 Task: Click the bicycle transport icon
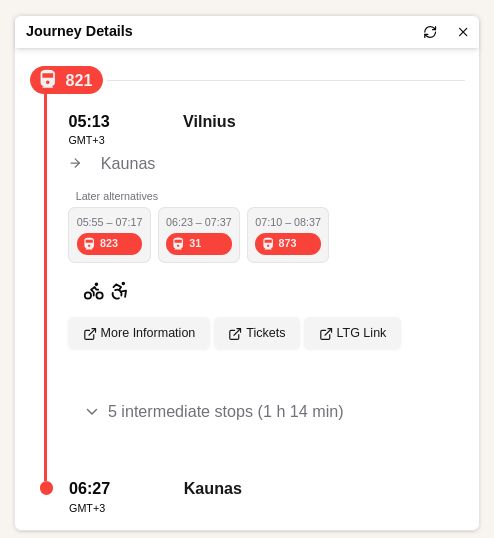click(x=94, y=291)
